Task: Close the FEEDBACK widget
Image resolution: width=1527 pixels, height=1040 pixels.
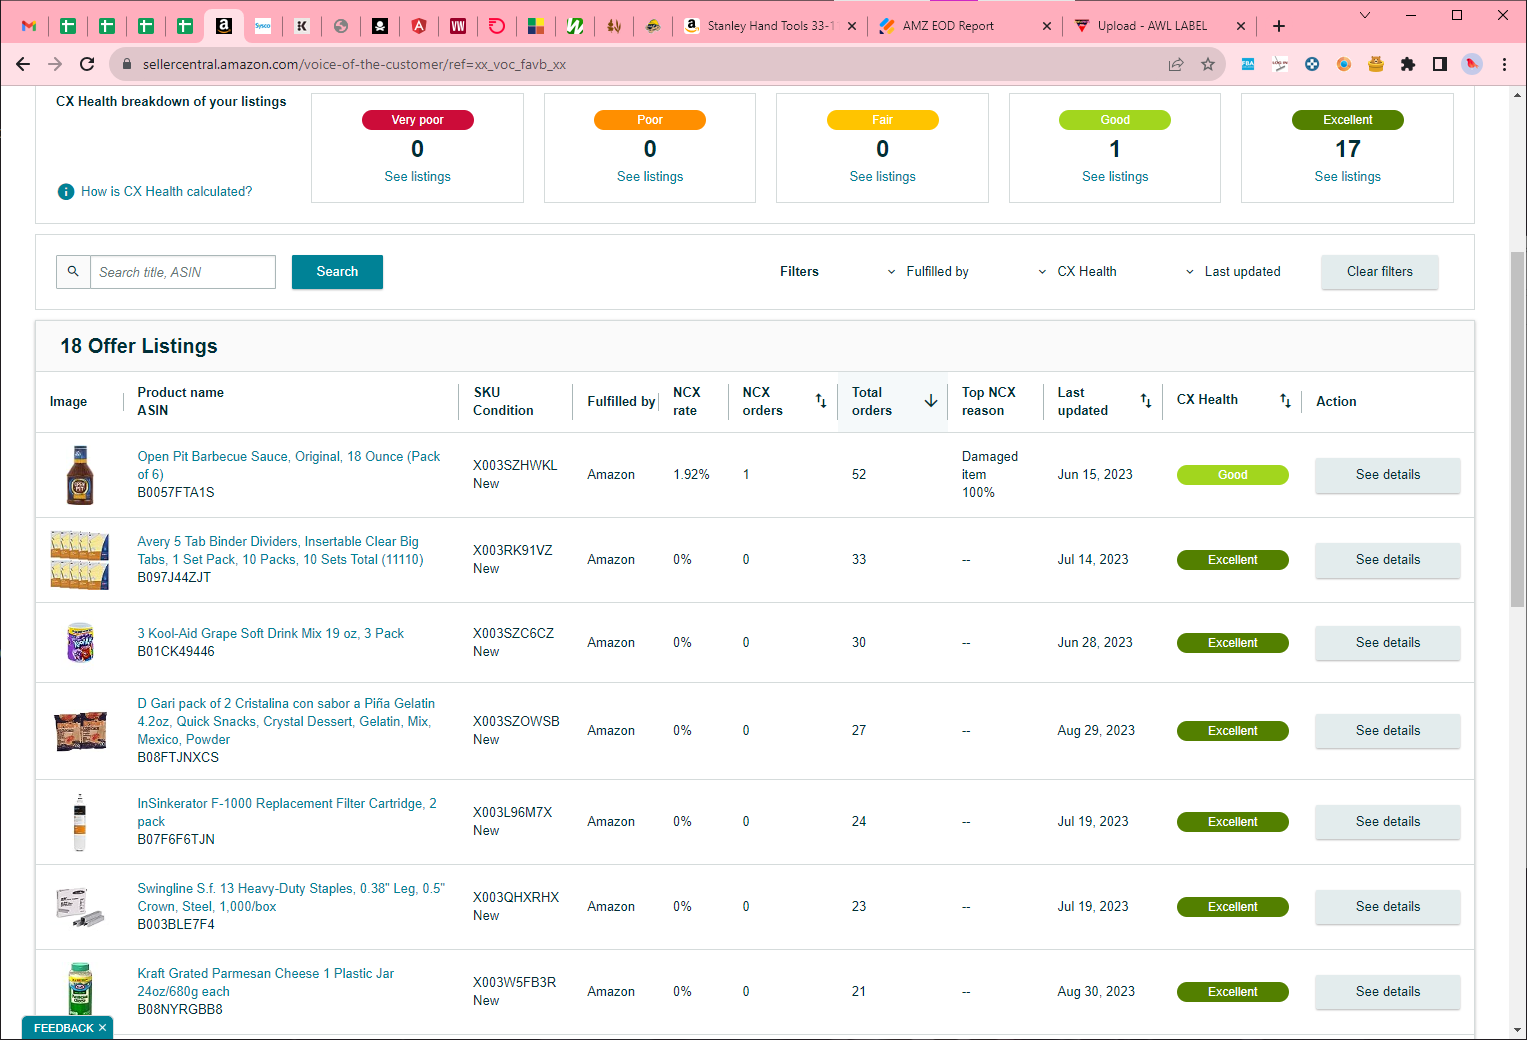Action: coord(102,1028)
